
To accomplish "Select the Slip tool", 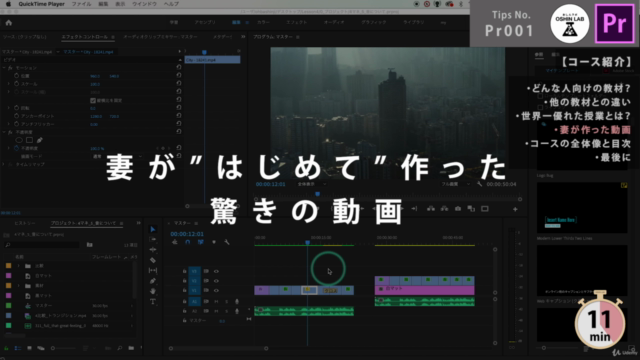I will click(x=153, y=270).
